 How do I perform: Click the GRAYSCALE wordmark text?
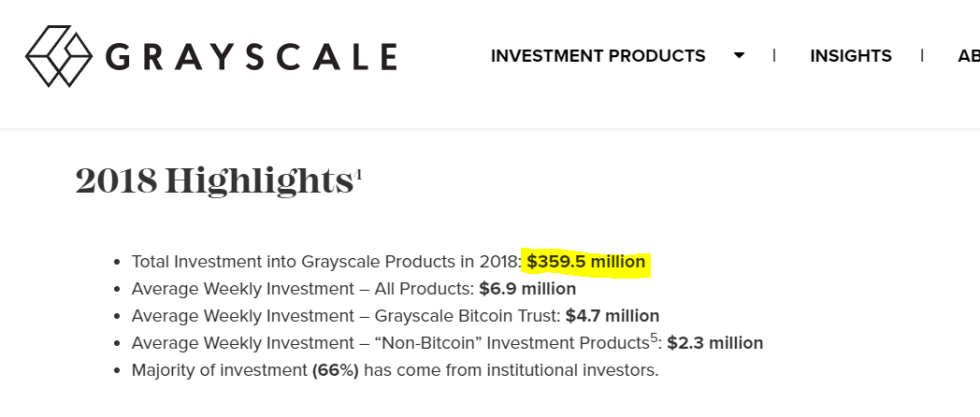point(251,57)
